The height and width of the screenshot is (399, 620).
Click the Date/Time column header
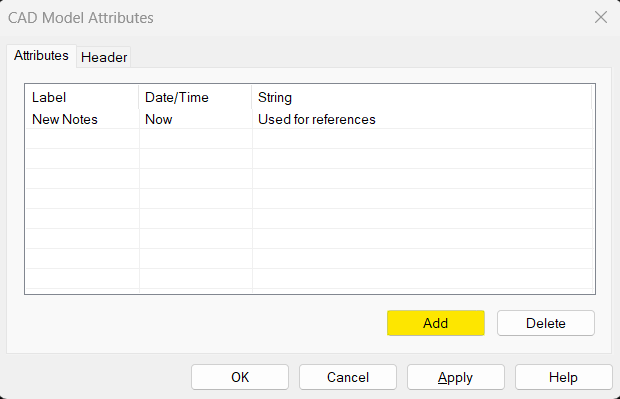coord(195,97)
